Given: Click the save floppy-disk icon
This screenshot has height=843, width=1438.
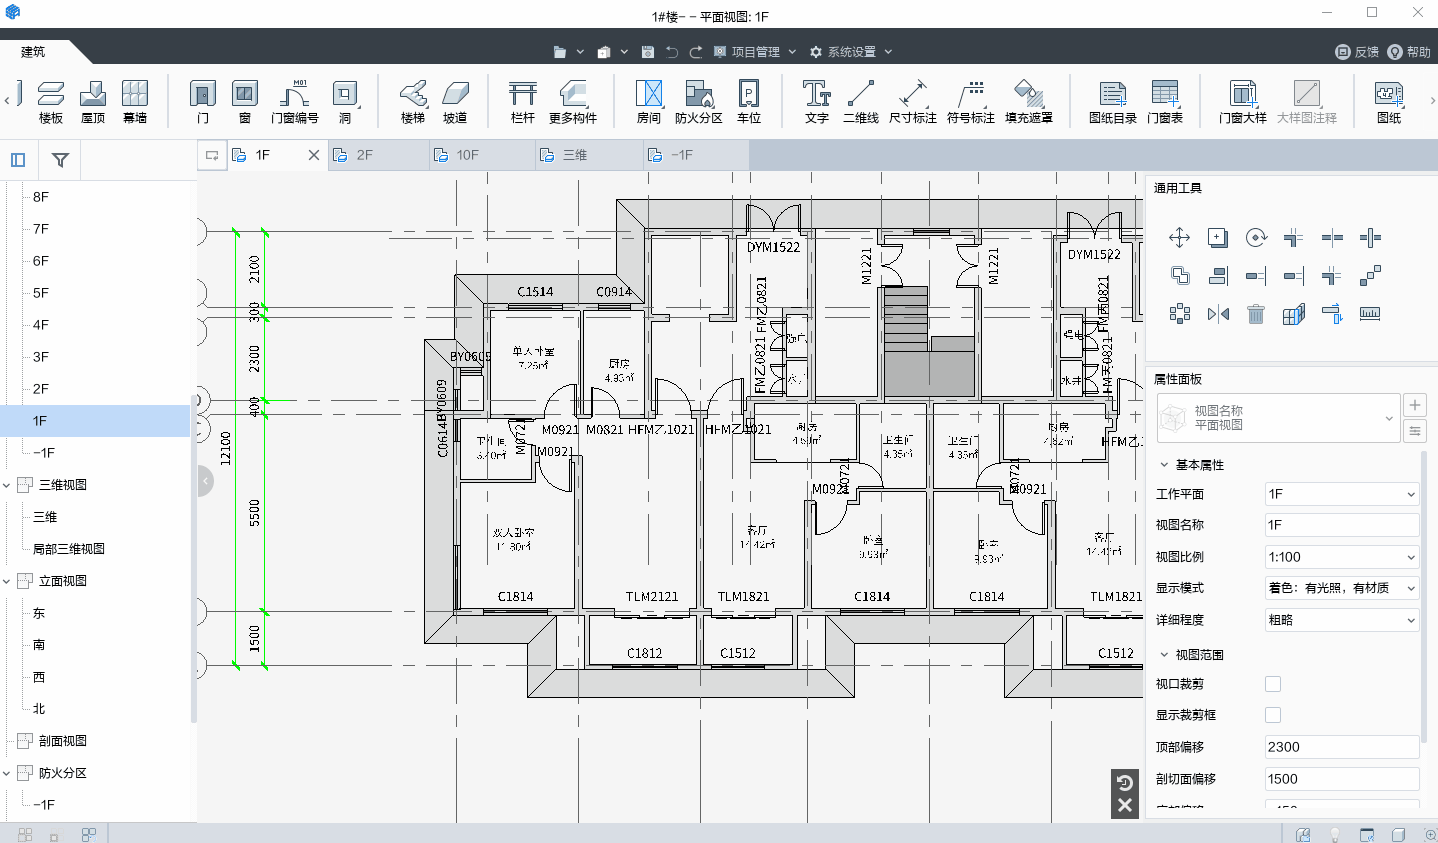Looking at the screenshot, I should click(x=648, y=52).
